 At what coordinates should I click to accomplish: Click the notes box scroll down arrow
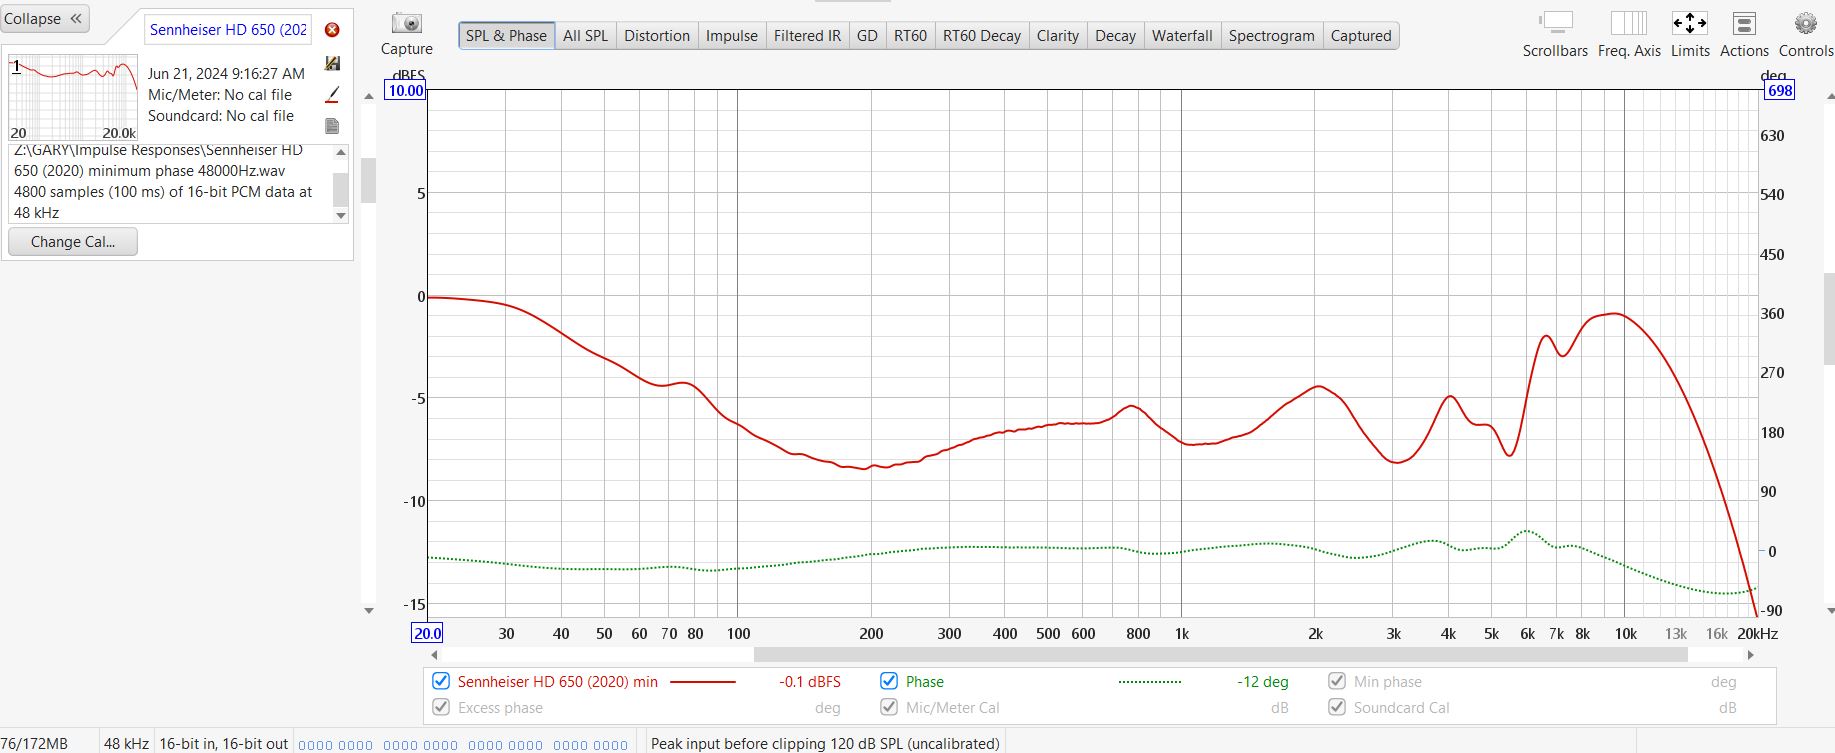tap(341, 215)
